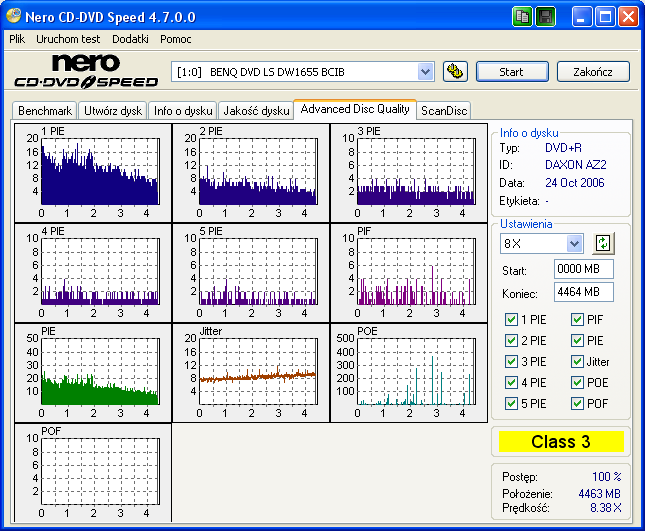Viewport: 645px width, 531px height.
Task: Uncheck the 2 PIE checkbox
Action: pyautogui.click(x=511, y=341)
